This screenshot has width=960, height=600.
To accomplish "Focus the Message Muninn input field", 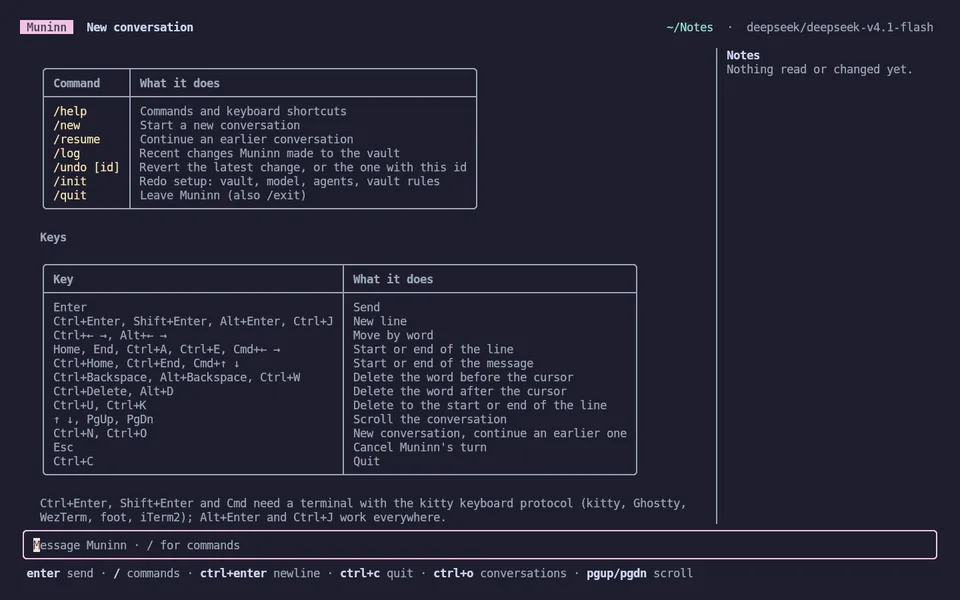I will pyautogui.click(x=480, y=545).
